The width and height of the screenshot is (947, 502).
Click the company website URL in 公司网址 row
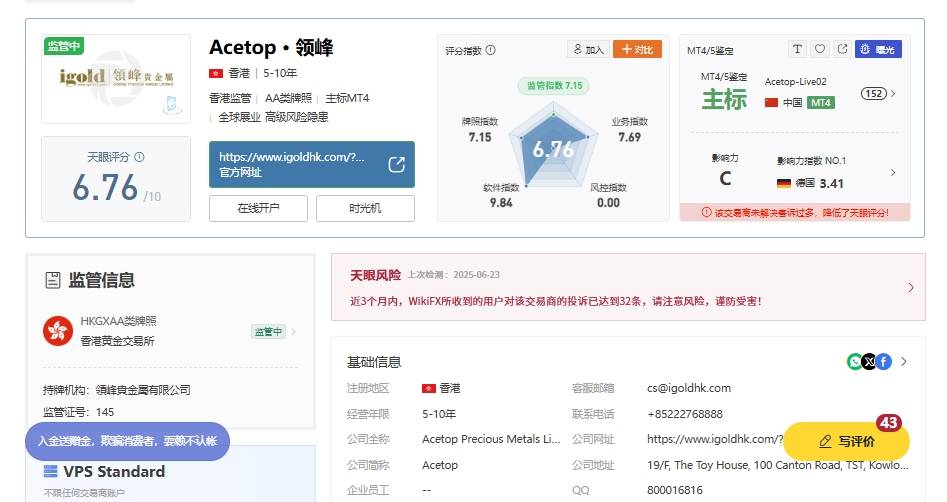(x=715, y=440)
